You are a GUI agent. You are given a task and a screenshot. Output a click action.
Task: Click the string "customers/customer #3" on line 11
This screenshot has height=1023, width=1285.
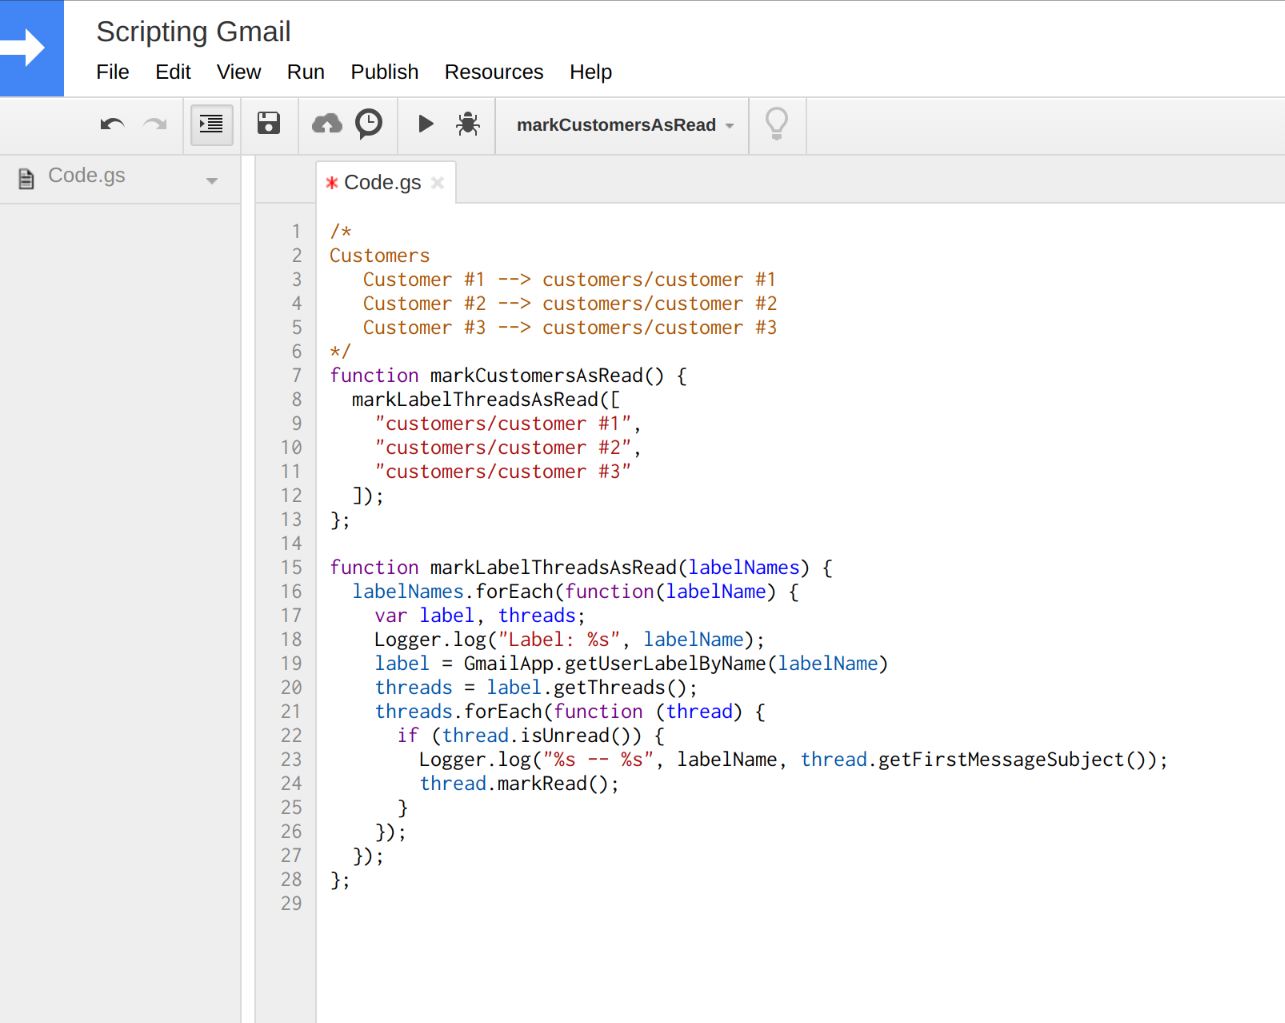click(x=503, y=471)
